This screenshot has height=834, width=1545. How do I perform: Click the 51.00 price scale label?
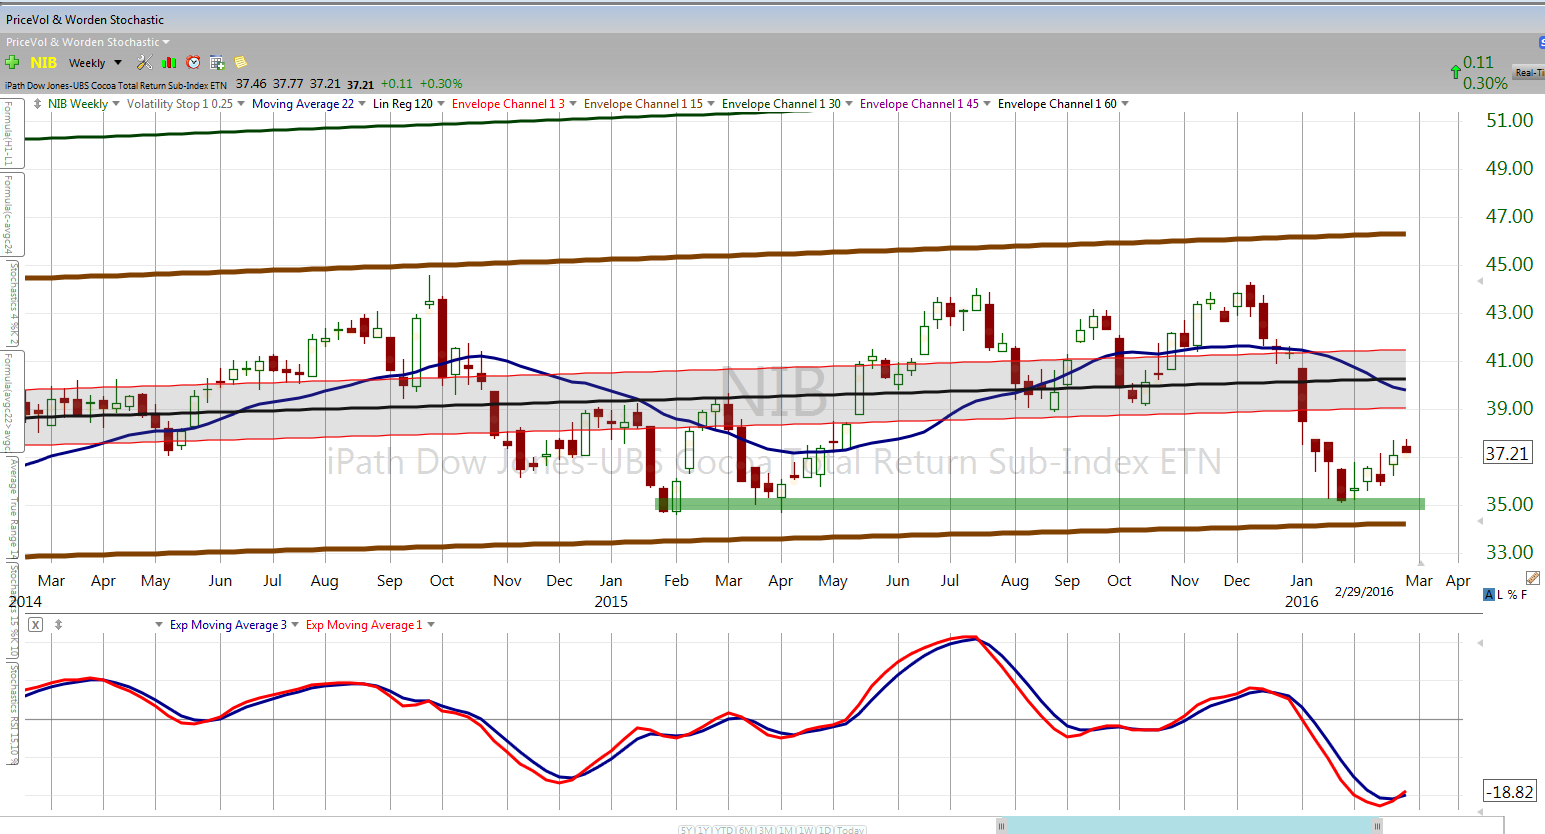coord(1509,120)
